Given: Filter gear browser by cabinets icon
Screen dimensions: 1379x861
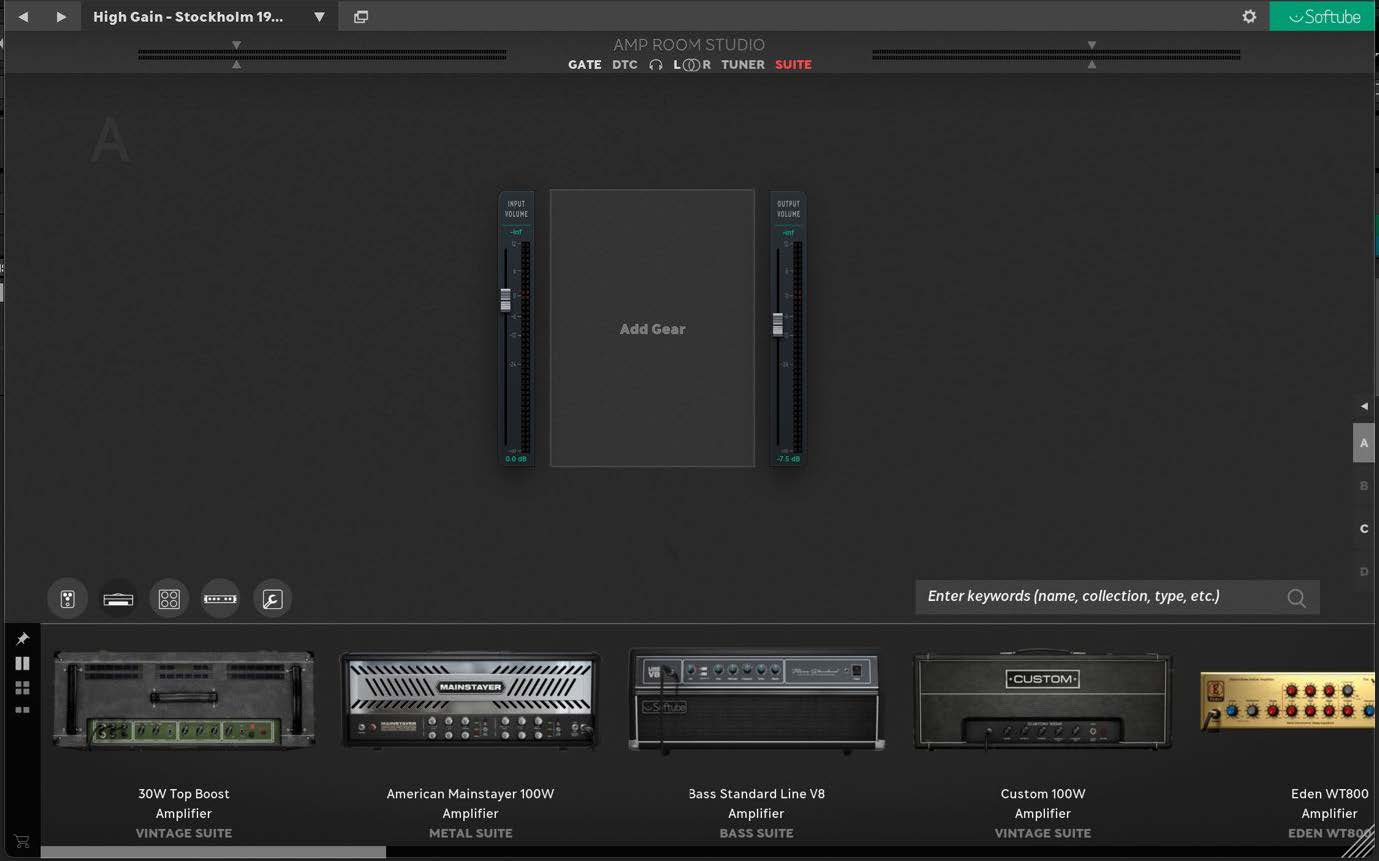Looking at the screenshot, I should pyautogui.click(x=169, y=599).
